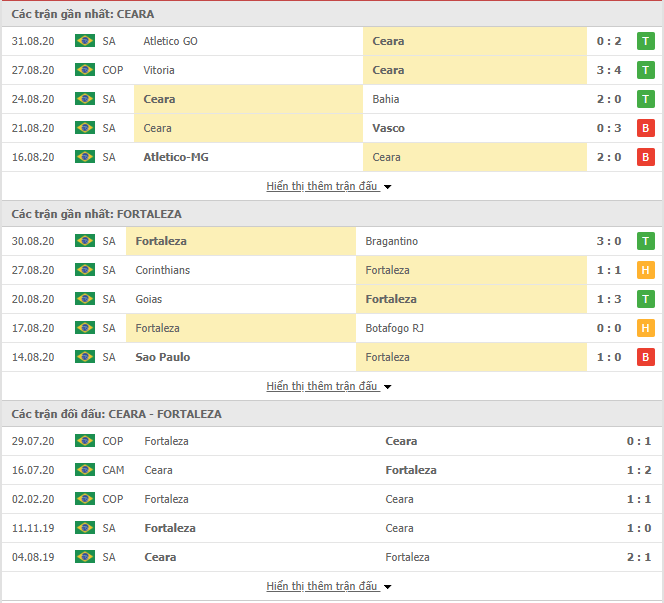Open Bragantino team link
The width and height of the screenshot is (664, 603).
point(391,241)
